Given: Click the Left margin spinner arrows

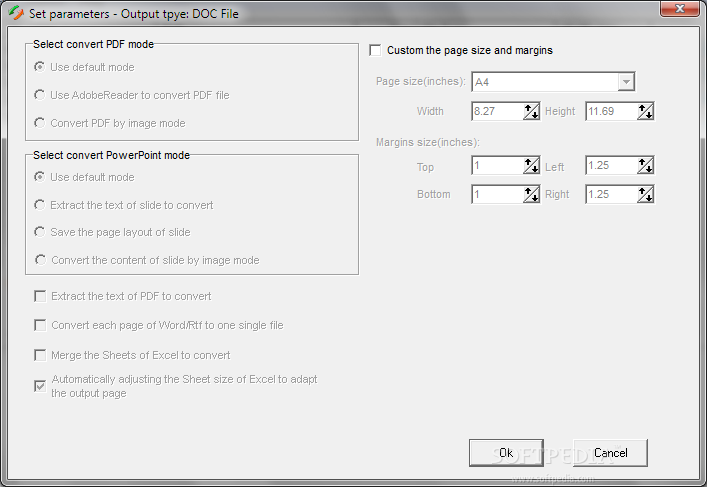Looking at the screenshot, I should click(x=646, y=165).
